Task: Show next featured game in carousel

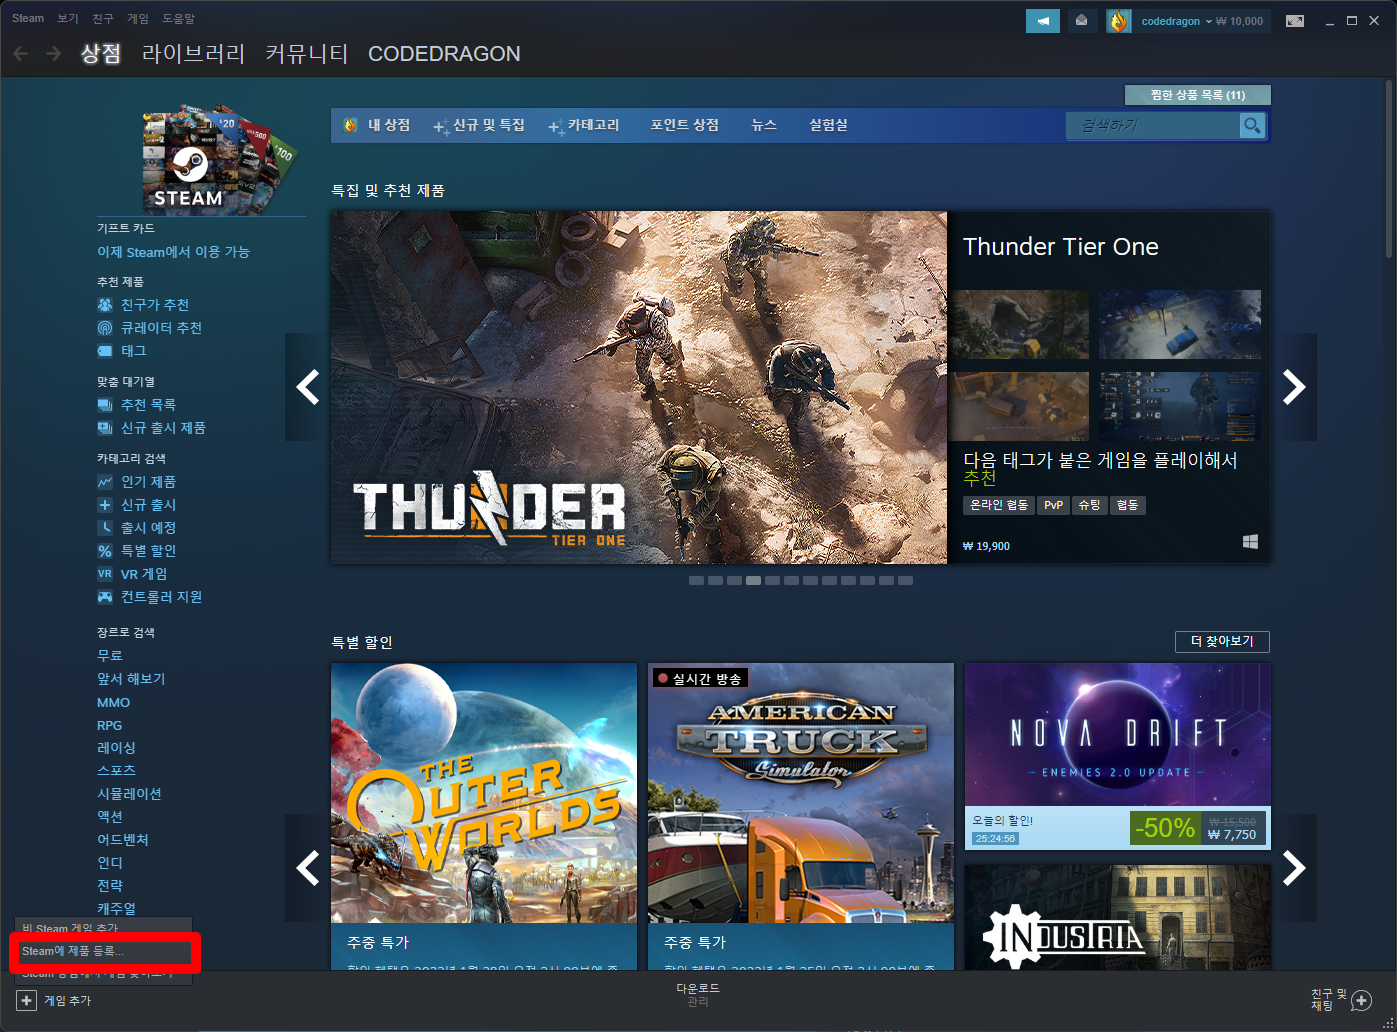Action: click(1294, 387)
